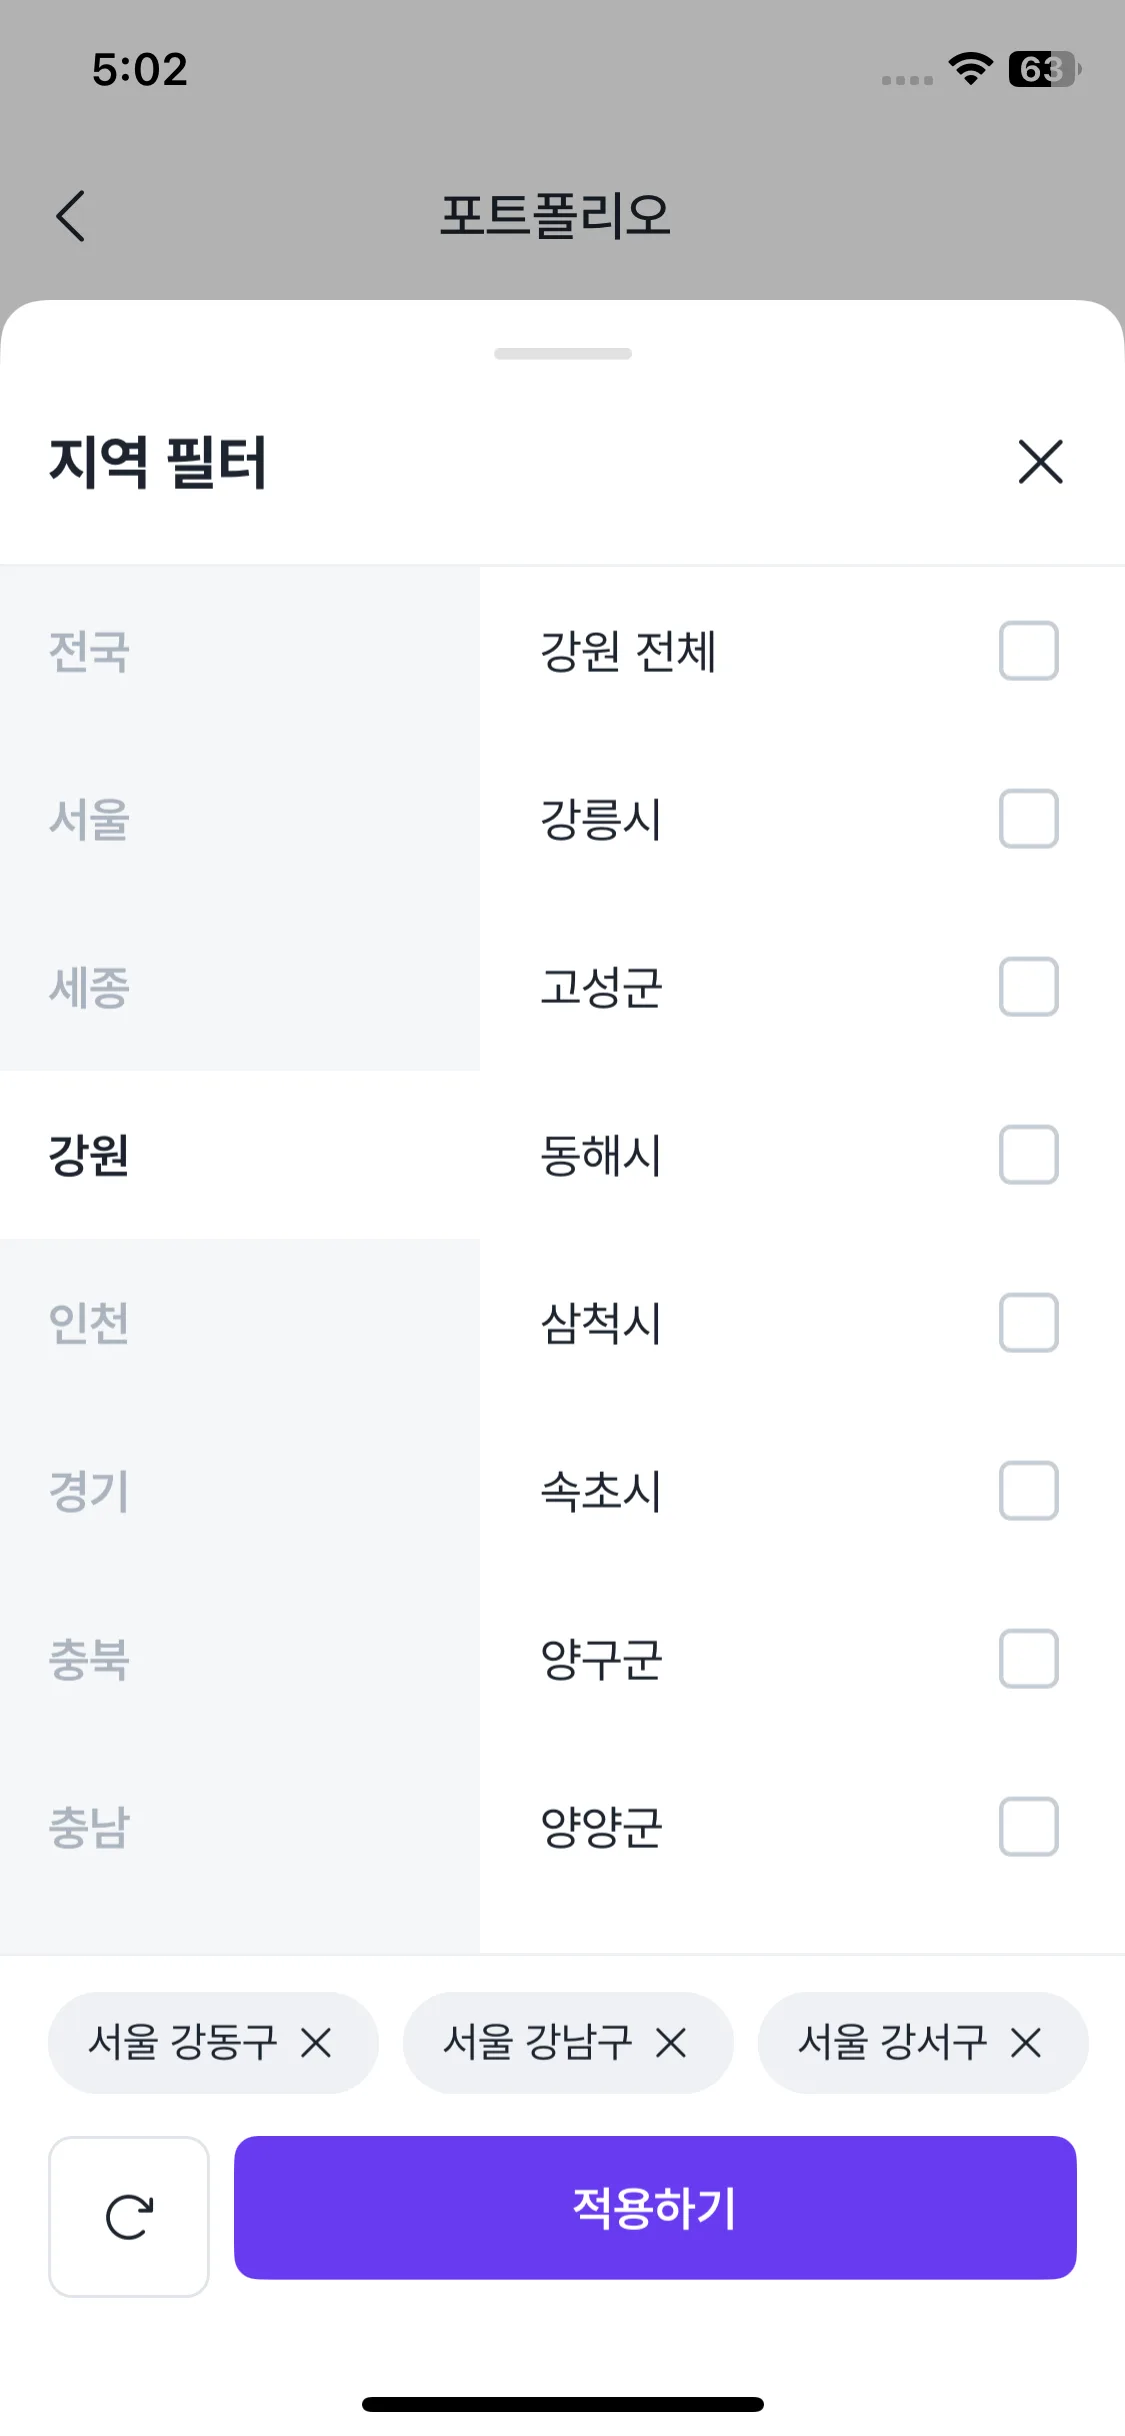Check the 강릉시 checkbox
1125x2436 pixels.
[1028, 819]
